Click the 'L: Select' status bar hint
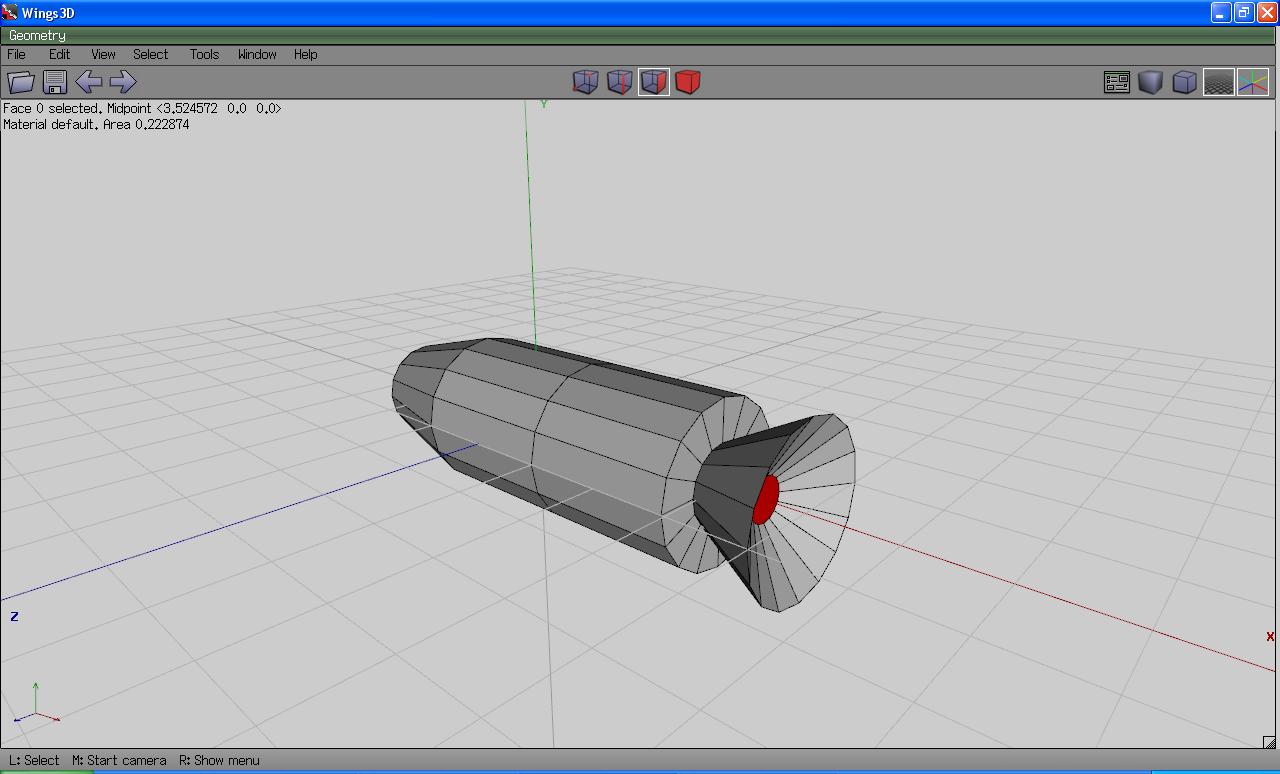The image size is (1280, 774). click(34, 760)
